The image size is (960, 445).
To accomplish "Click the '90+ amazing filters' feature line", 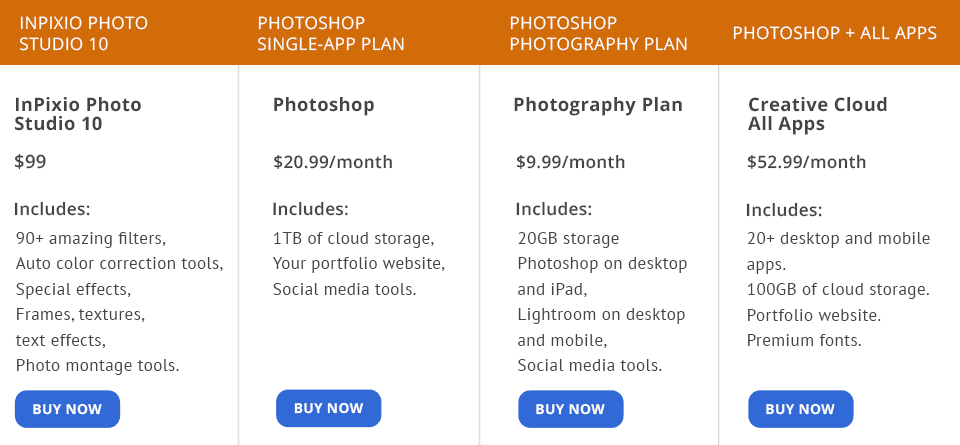I will (x=91, y=239).
